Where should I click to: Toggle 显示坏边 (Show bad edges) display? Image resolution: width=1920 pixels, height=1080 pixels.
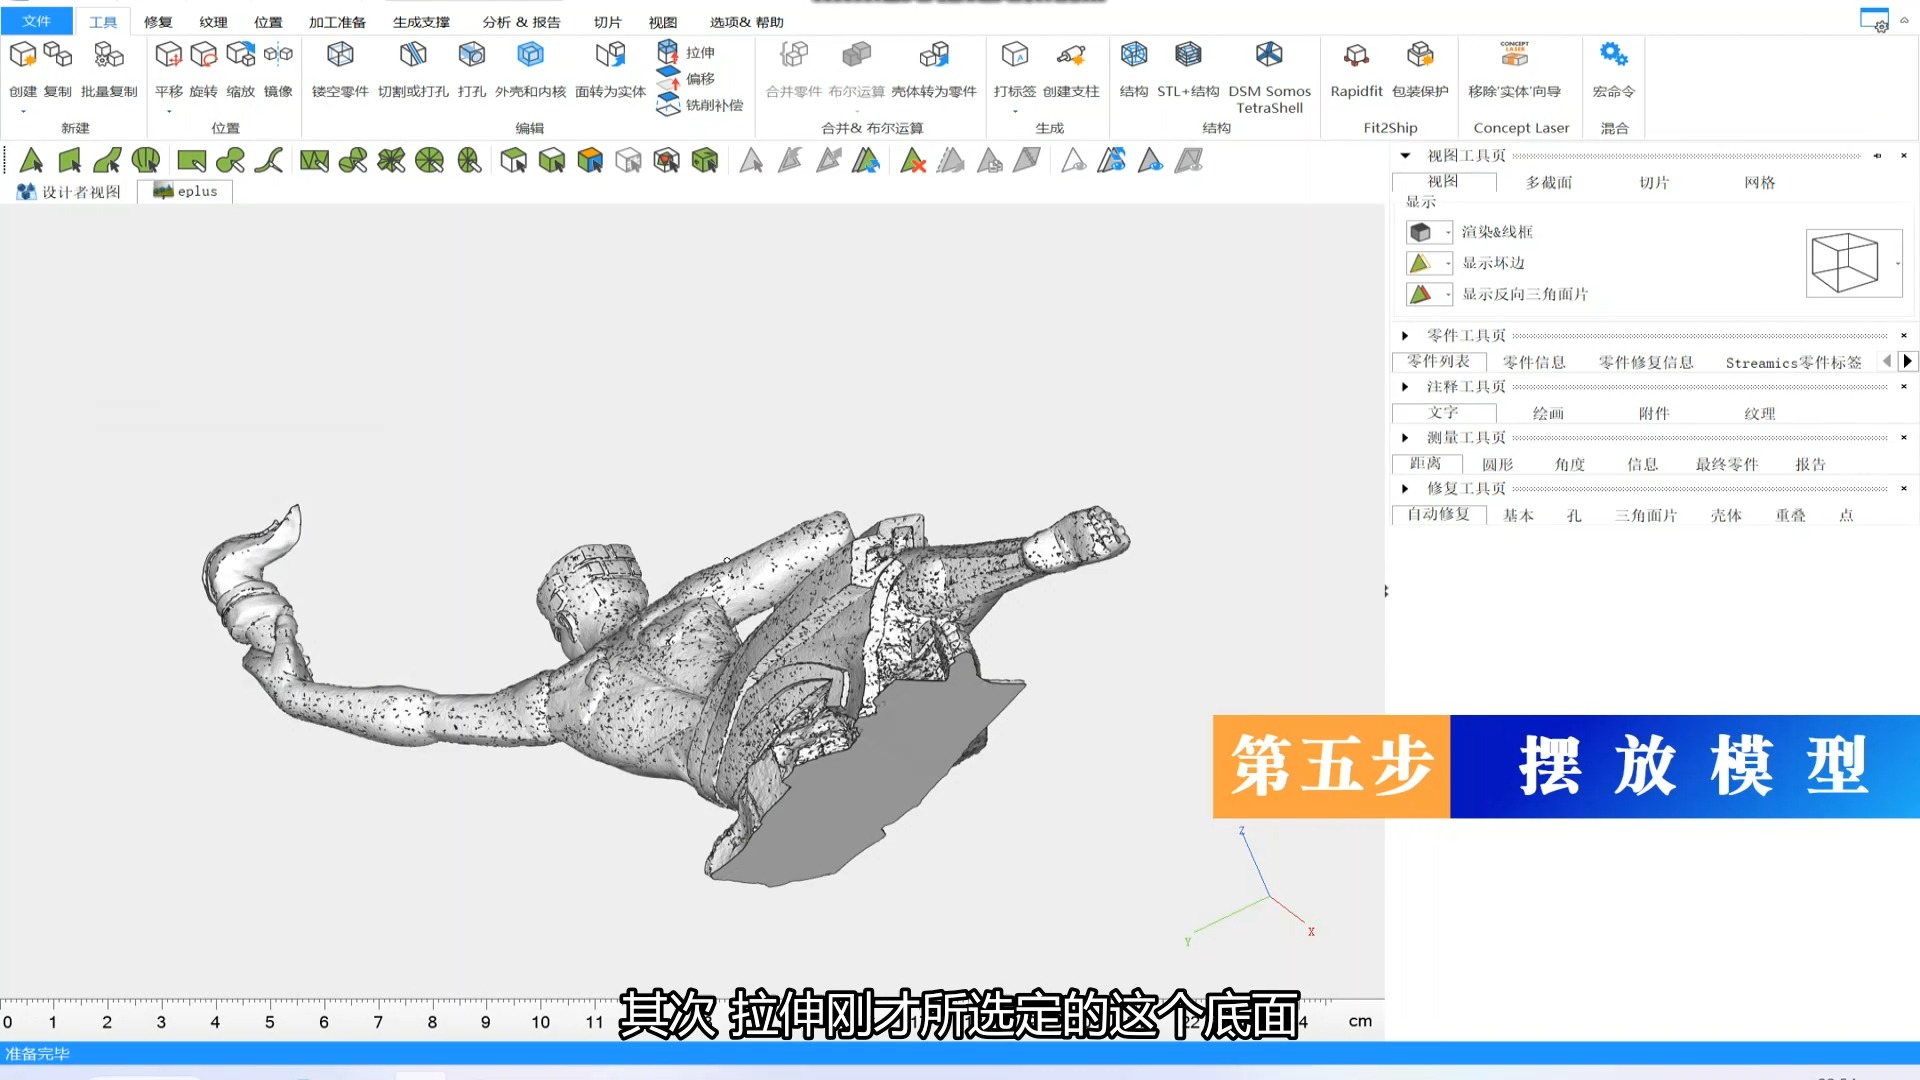click(1420, 263)
